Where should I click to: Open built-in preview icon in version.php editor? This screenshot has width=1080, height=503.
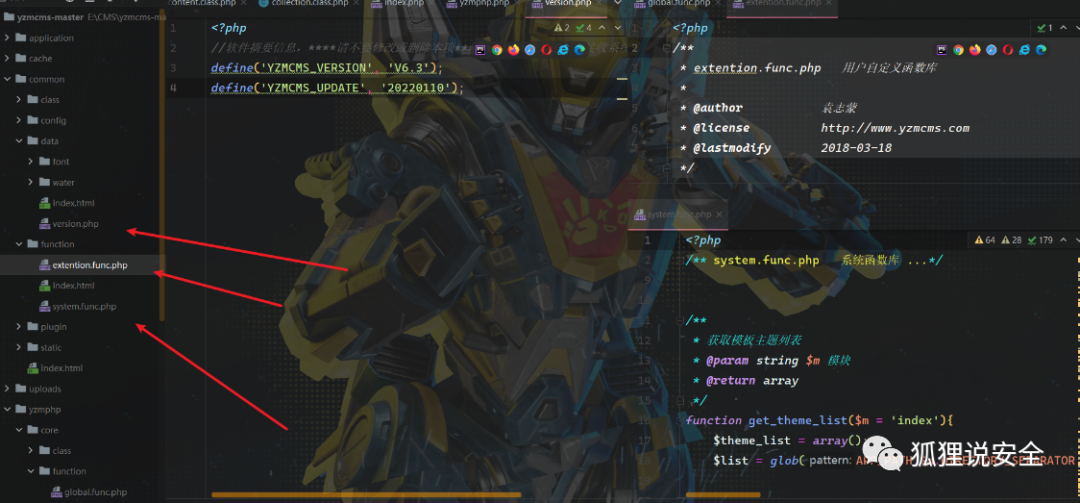(x=480, y=50)
